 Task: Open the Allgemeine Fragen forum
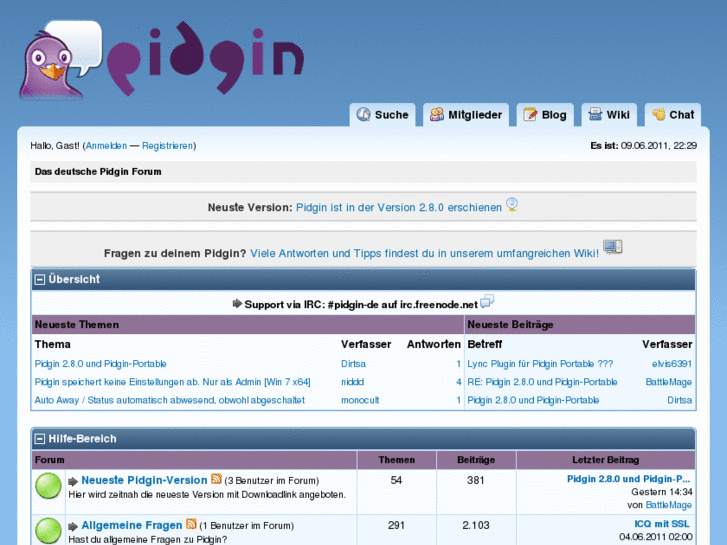(132, 525)
